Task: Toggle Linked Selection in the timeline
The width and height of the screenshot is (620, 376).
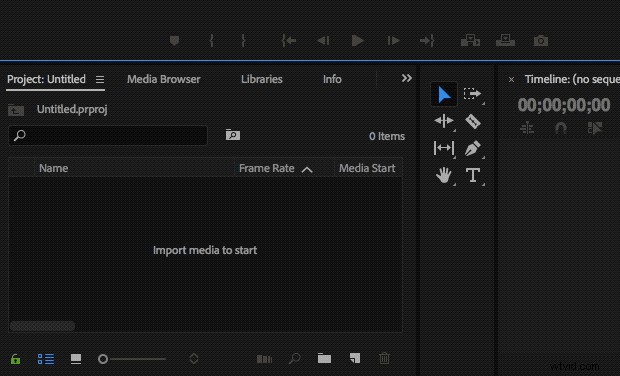Action: [x=595, y=128]
